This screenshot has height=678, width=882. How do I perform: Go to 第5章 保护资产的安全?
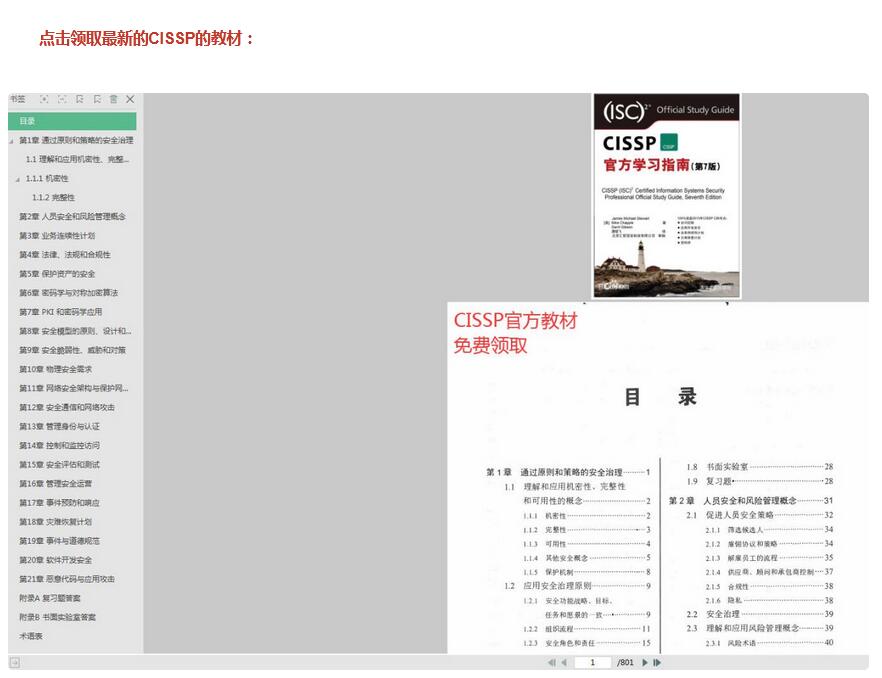click(x=57, y=275)
